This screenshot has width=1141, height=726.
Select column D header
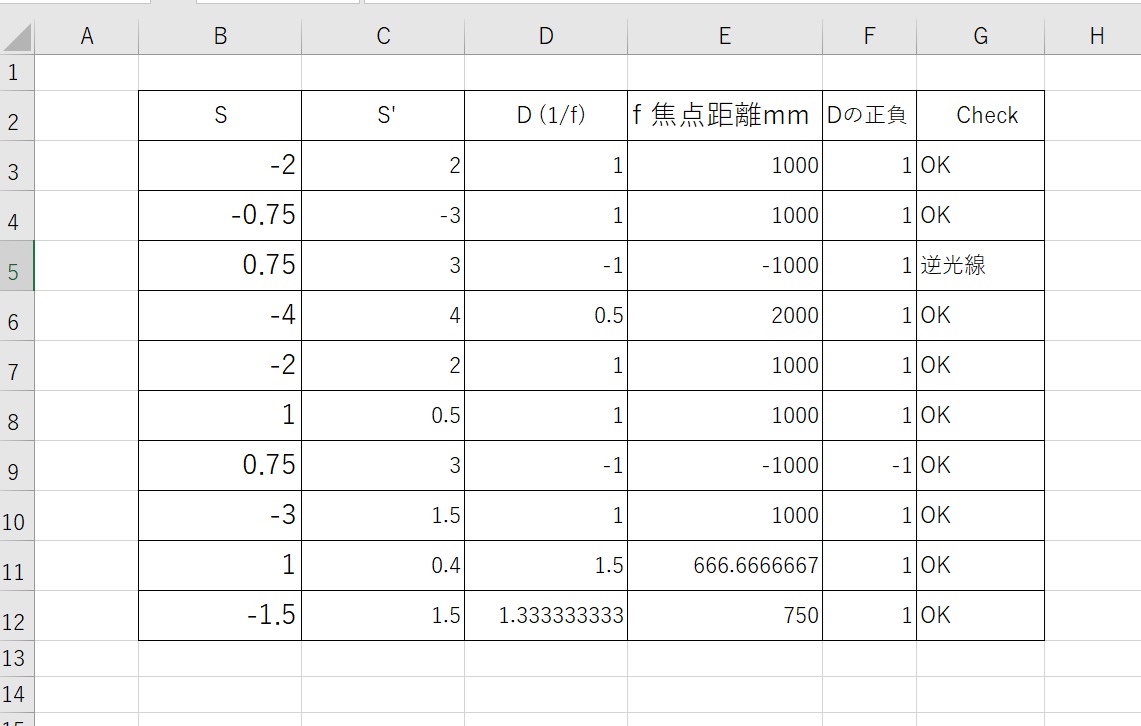(x=546, y=36)
